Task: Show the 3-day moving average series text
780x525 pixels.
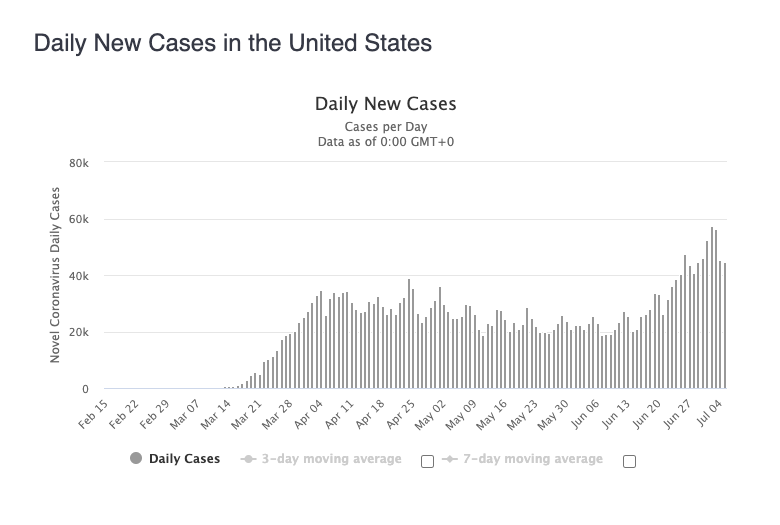Action: tap(332, 459)
